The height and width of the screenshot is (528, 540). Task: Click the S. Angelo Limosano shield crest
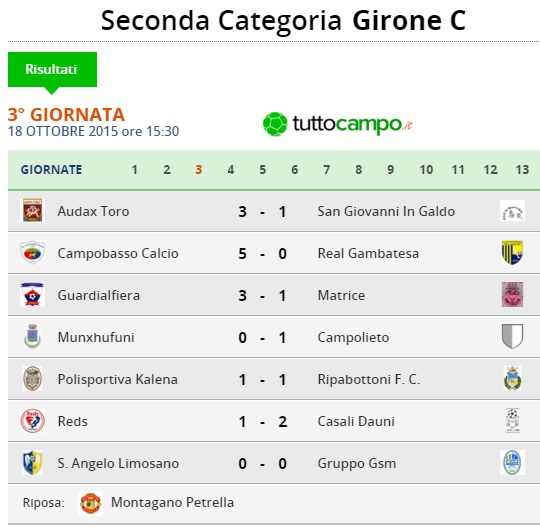point(32,463)
